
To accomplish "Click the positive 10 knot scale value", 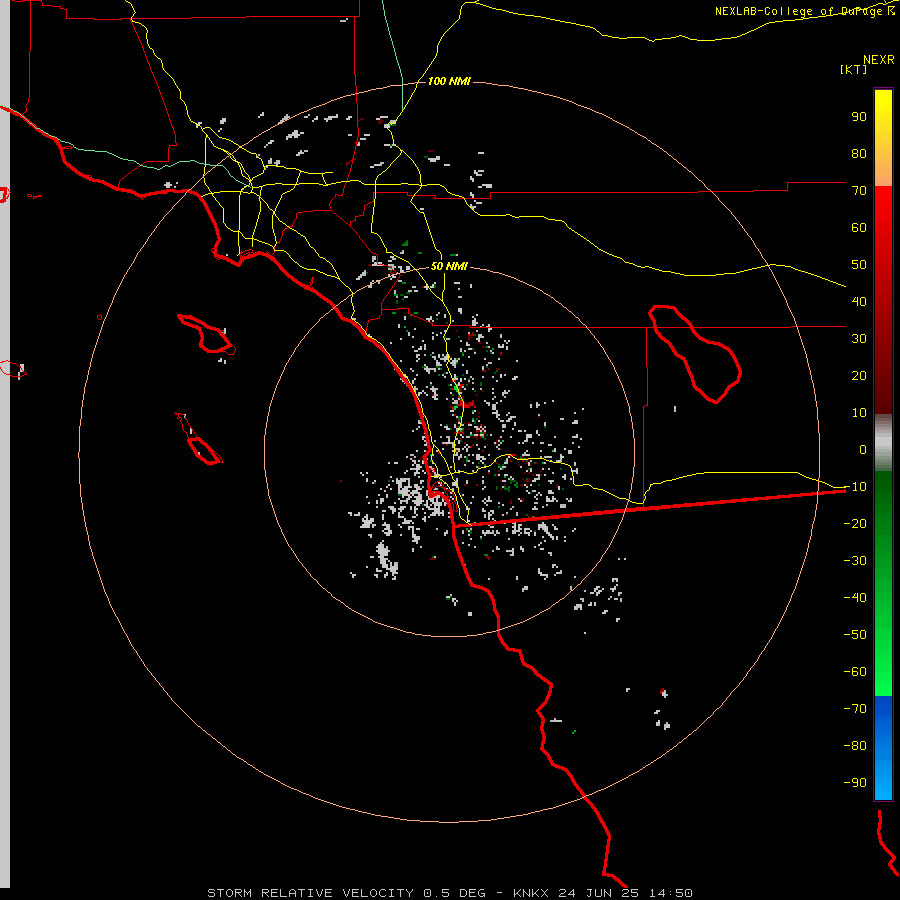I will 859,412.
